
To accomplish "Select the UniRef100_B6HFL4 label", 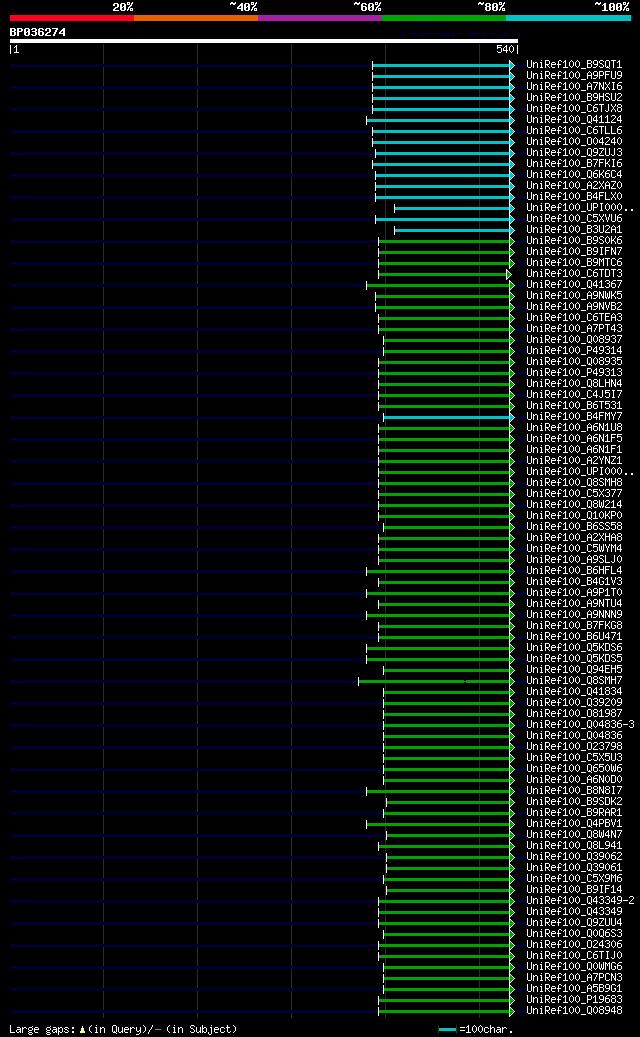I will tap(574, 571).
